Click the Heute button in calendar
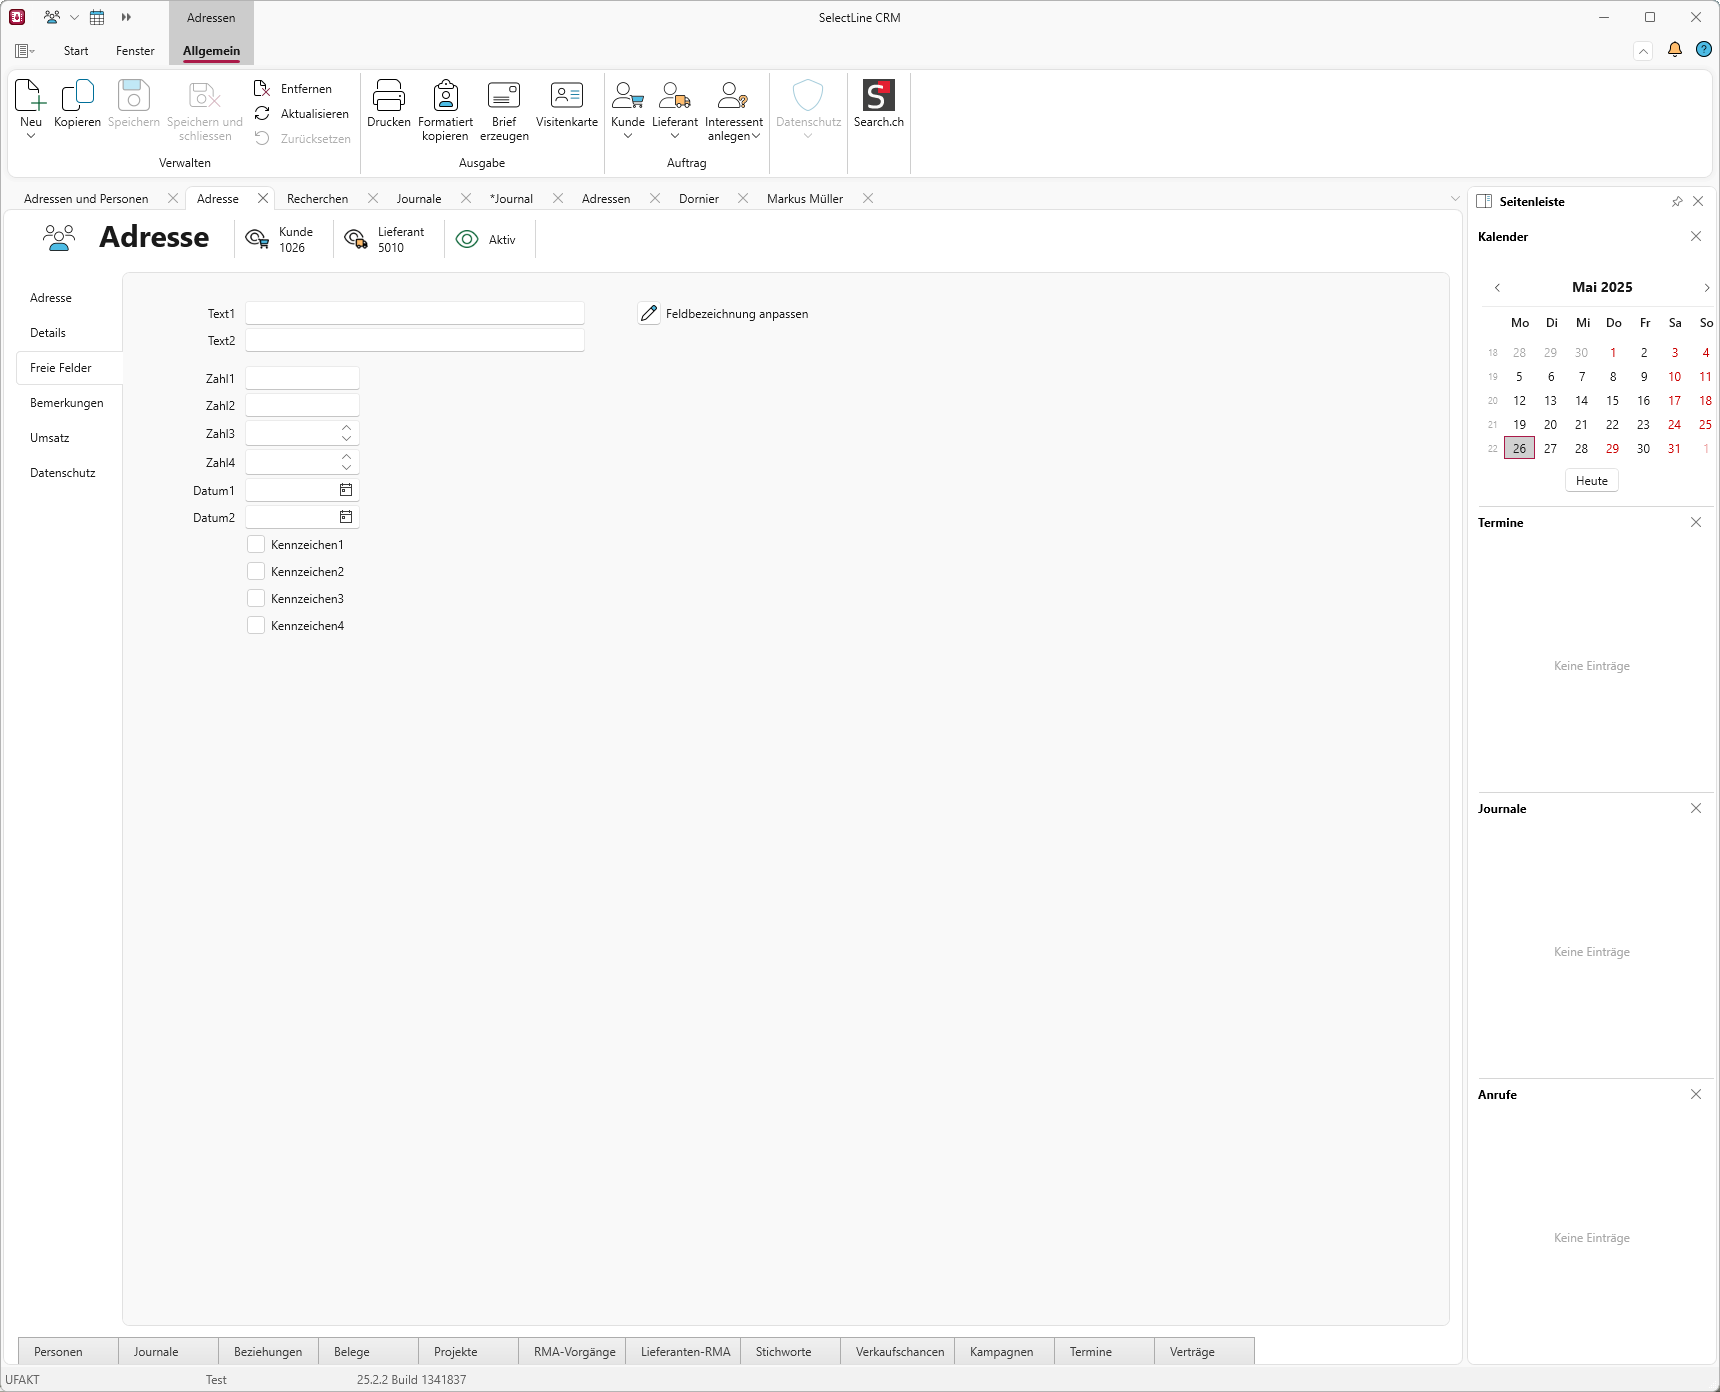The image size is (1720, 1392). pos(1591,481)
